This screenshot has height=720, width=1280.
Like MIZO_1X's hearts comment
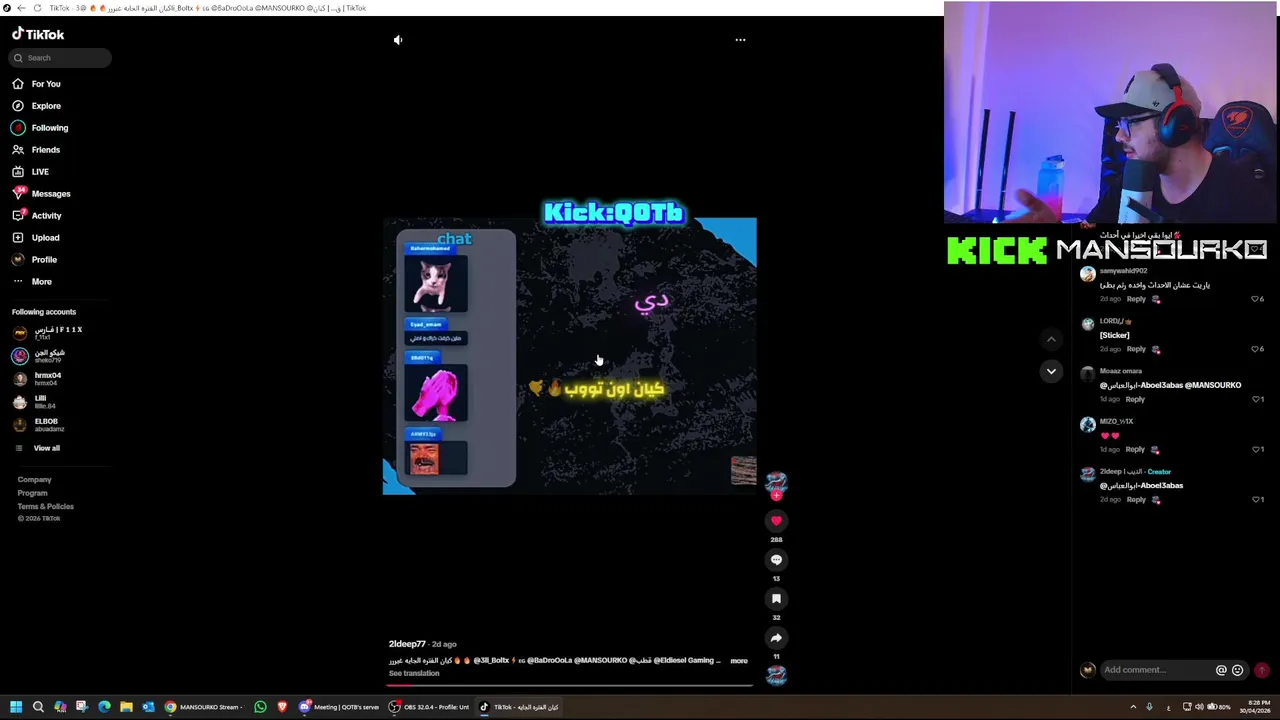1256,449
